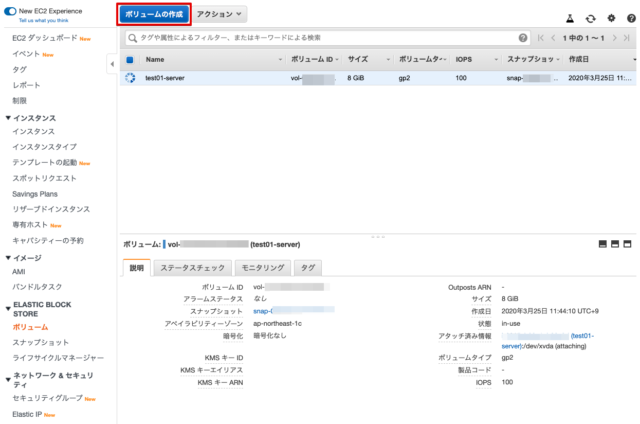
Task: Go to the previous page of results
Action: click(x=553, y=38)
